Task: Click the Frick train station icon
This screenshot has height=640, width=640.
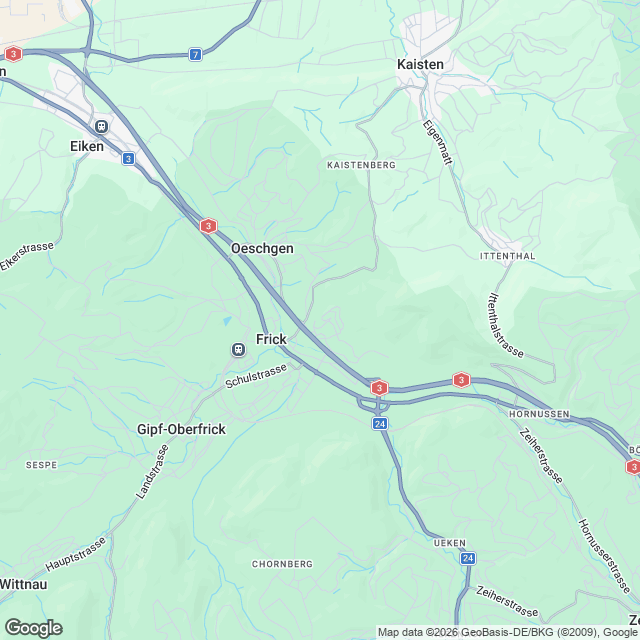Action: click(x=238, y=350)
